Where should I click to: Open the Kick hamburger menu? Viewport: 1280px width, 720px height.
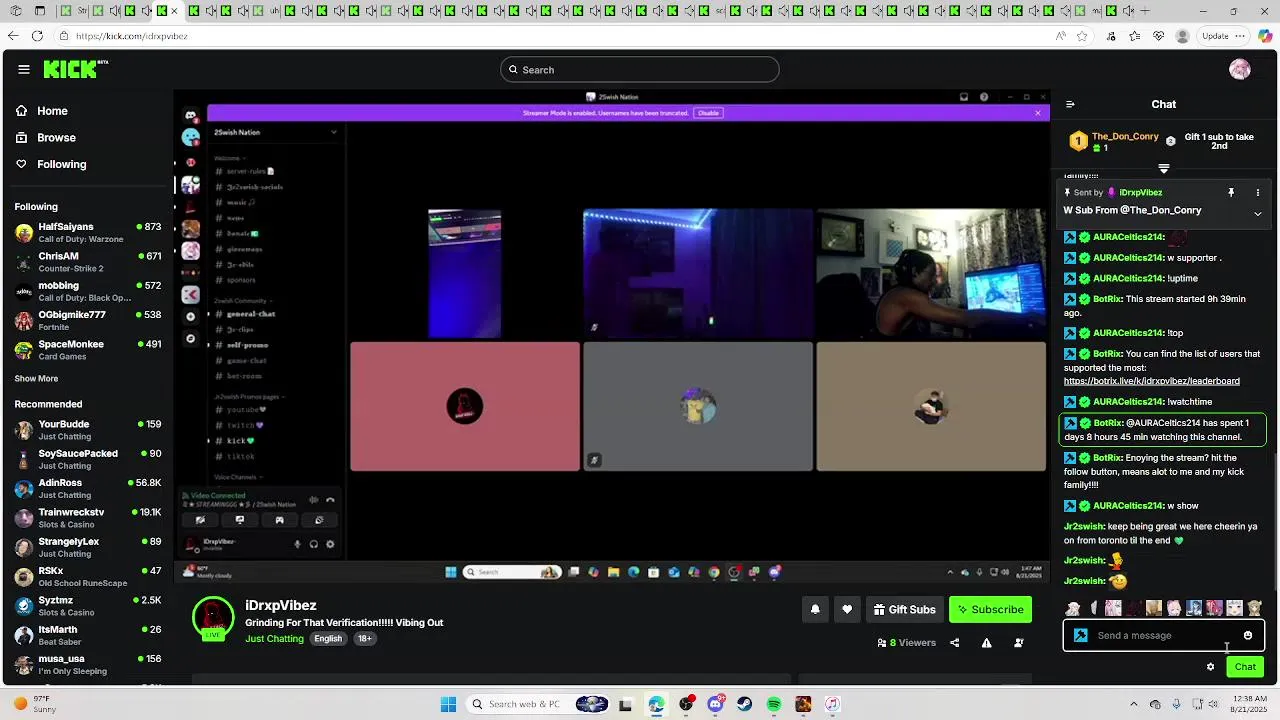(x=23, y=69)
